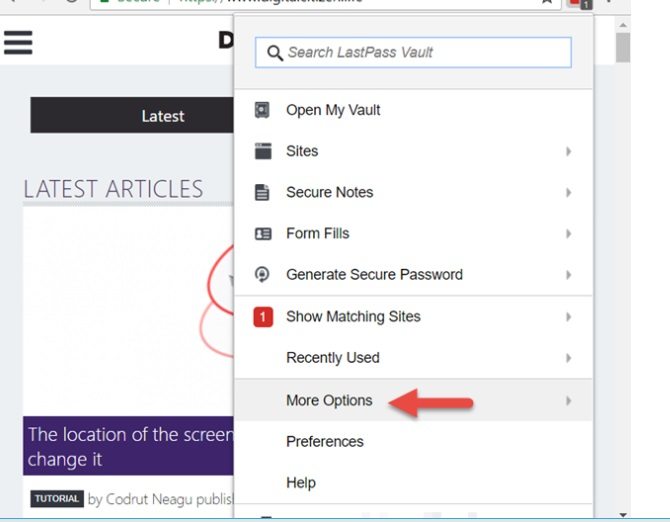Select the Sites menu entry
Screen dimensions: 670x522
[413, 151]
